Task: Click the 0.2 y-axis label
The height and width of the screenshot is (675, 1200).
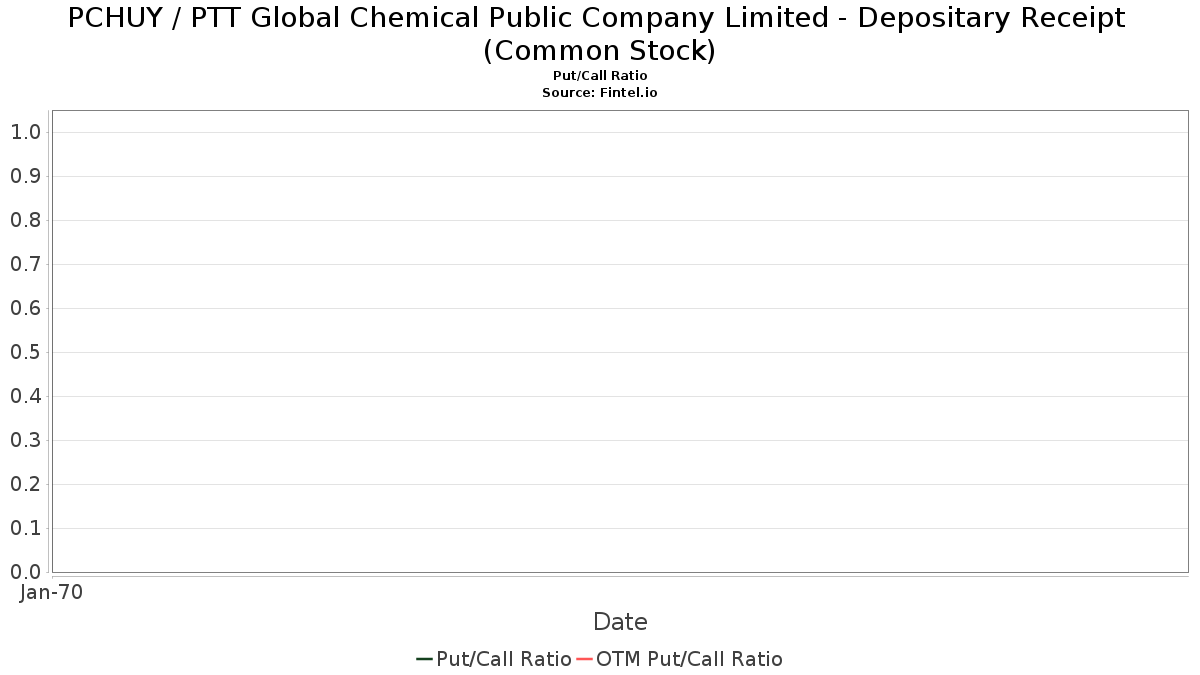Action: [x=25, y=484]
